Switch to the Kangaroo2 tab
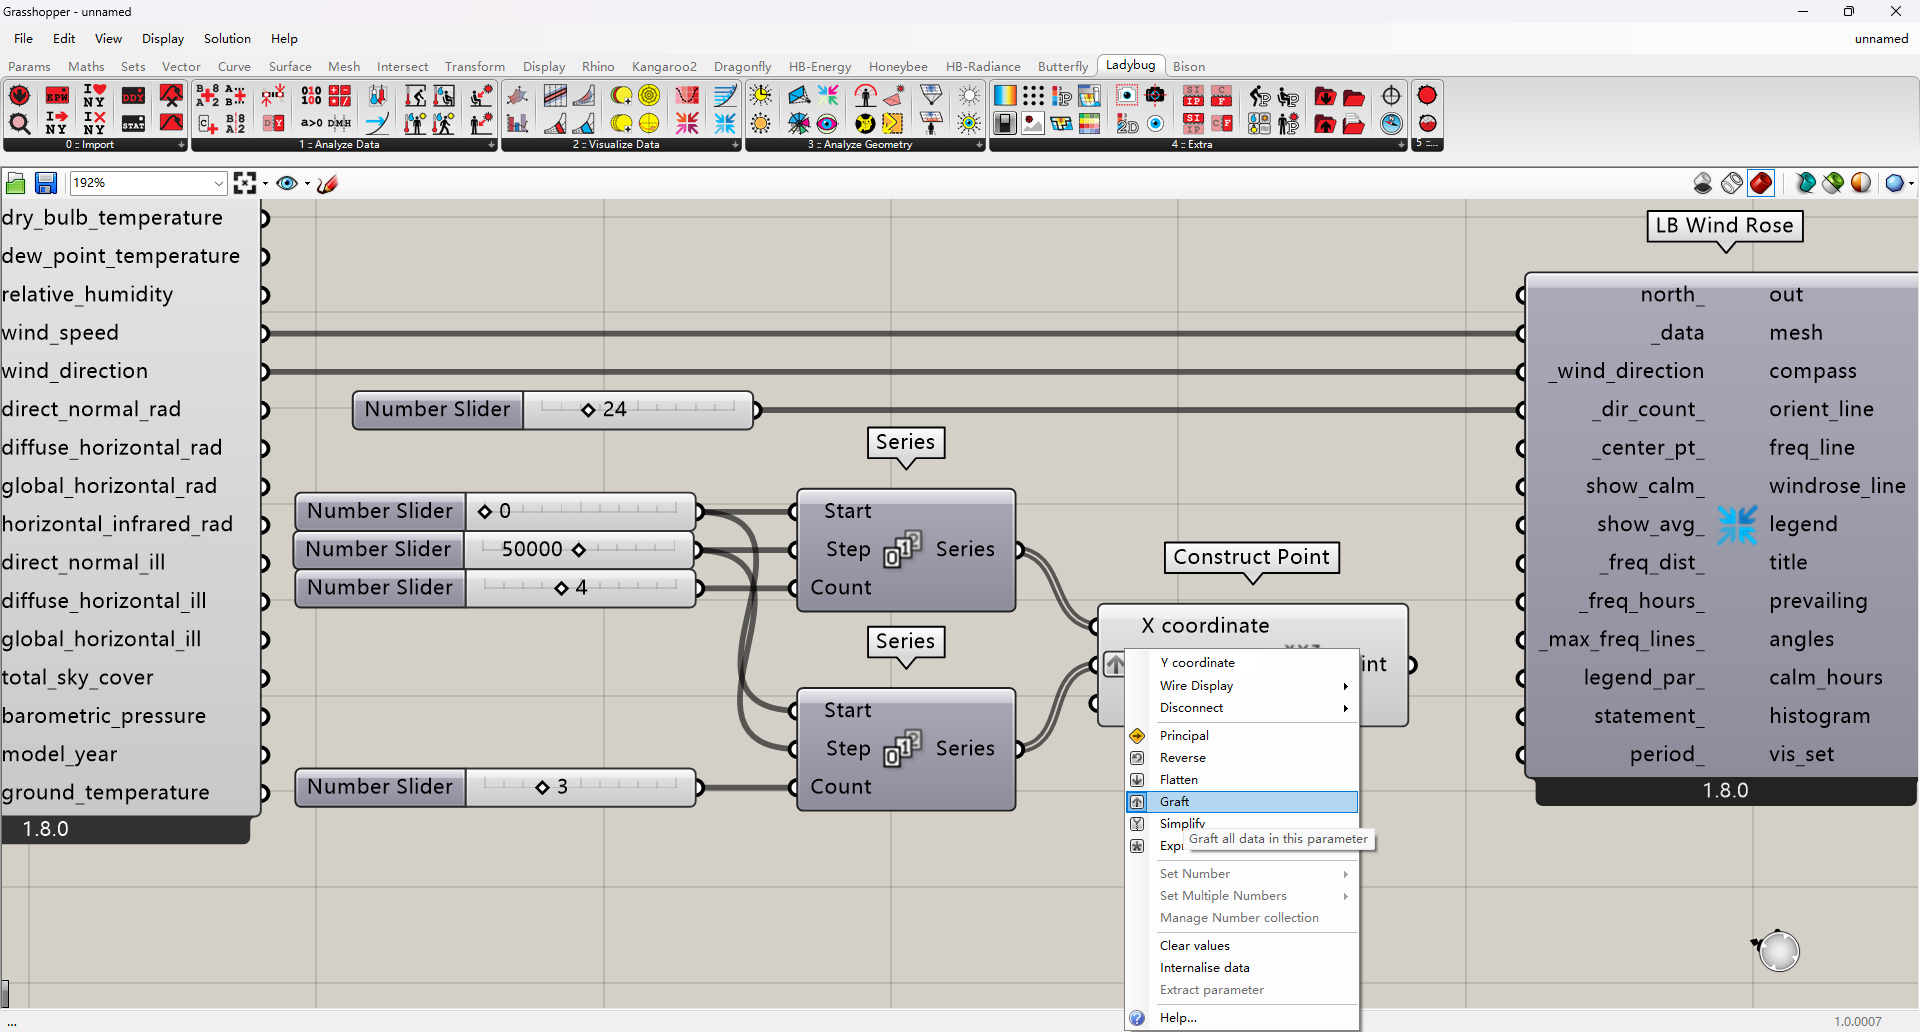This screenshot has width=1920, height=1032. click(x=664, y=66)
